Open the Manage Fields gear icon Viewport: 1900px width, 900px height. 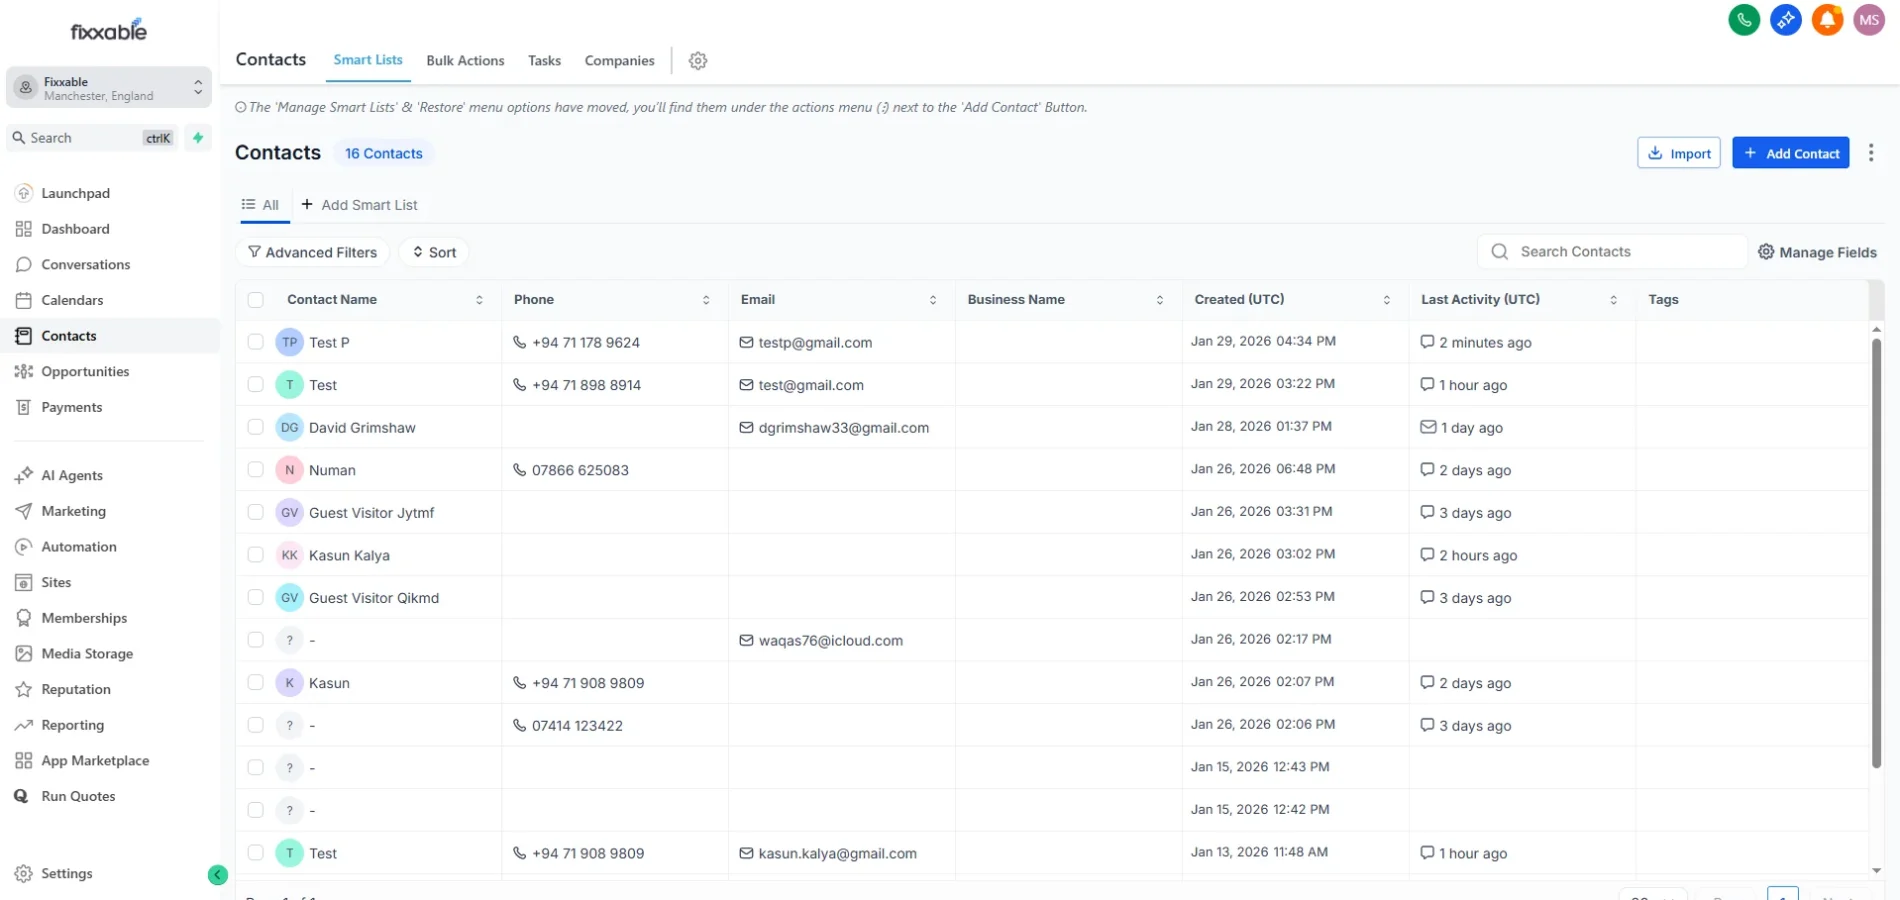(1765, 251)
